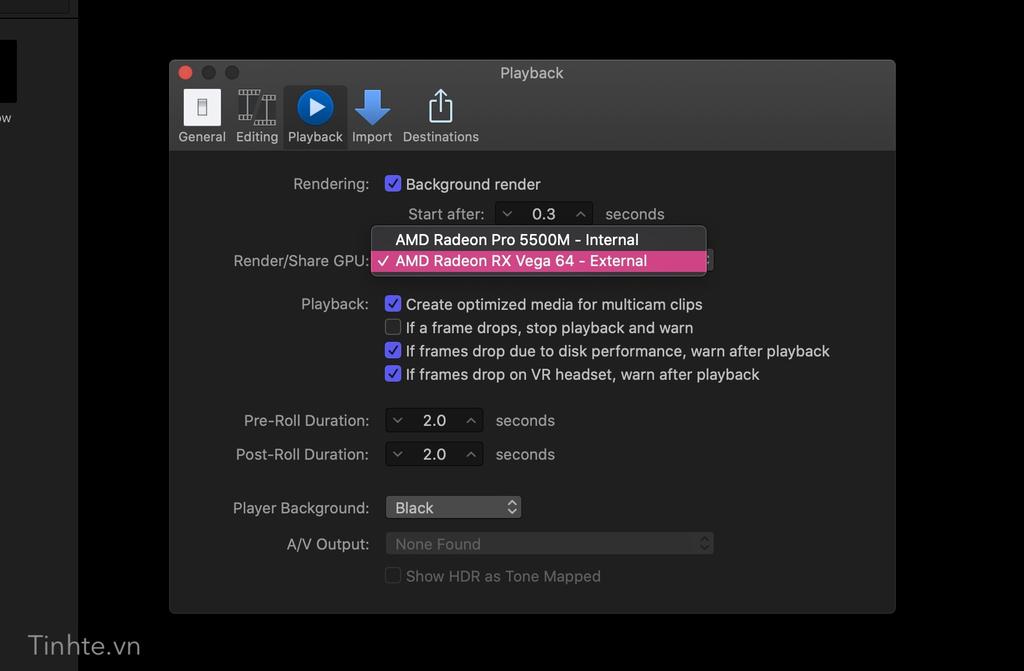Close the Playback preferences window
Viewport: 1024px width, 671px height.
(185, 72)
